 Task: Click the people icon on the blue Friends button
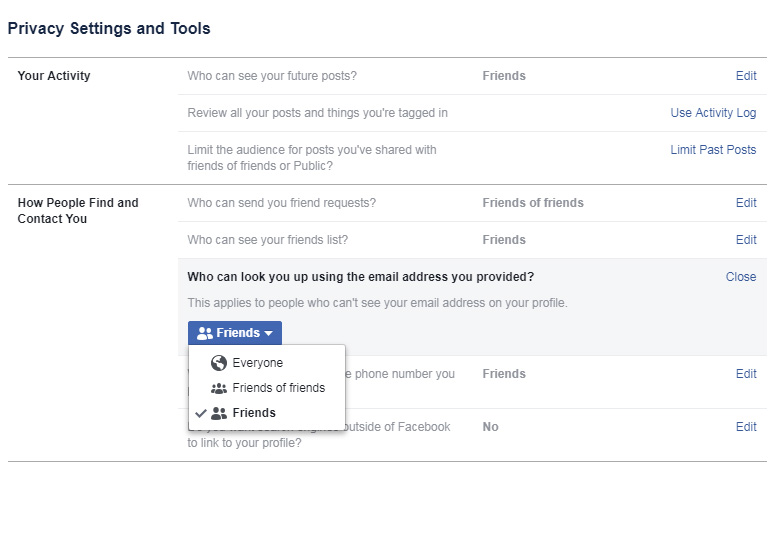pyautogui.click(x=205, y=333)
